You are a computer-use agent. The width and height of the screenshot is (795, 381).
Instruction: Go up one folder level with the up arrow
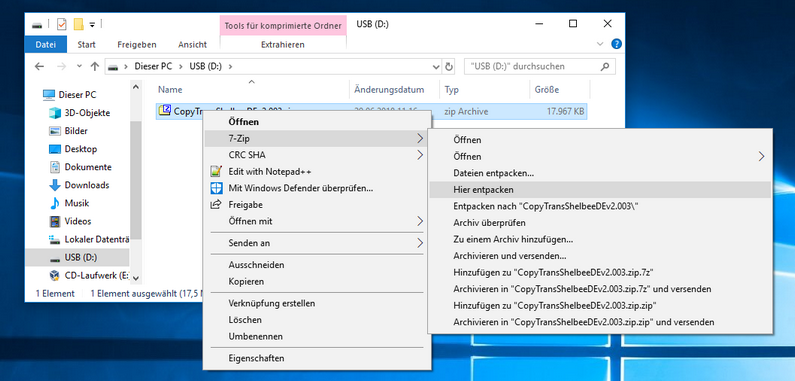coord(94,66)
